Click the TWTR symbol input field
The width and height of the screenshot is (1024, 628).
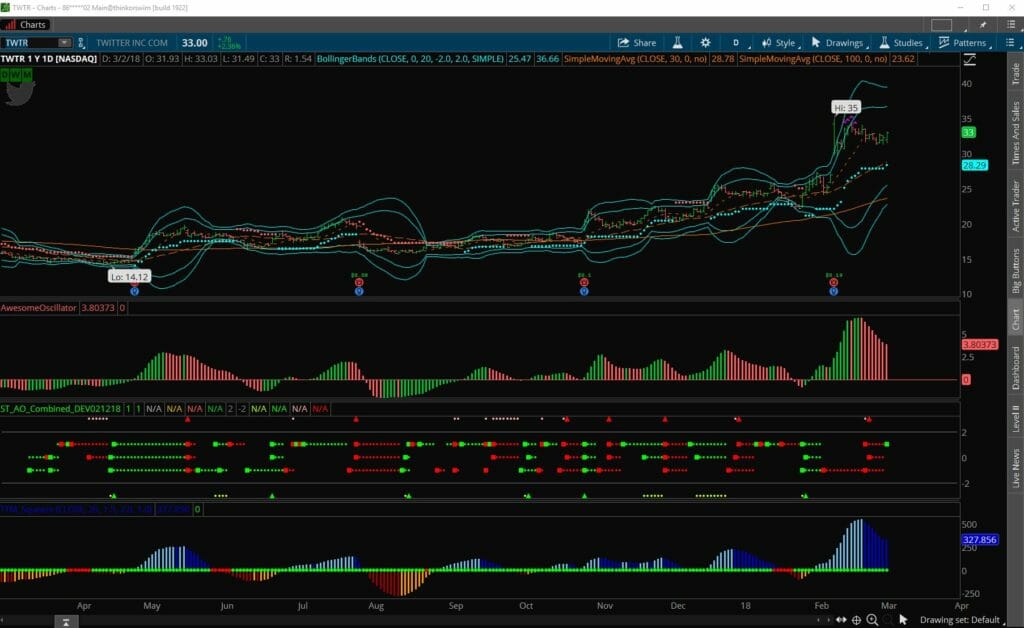[30, 43]
